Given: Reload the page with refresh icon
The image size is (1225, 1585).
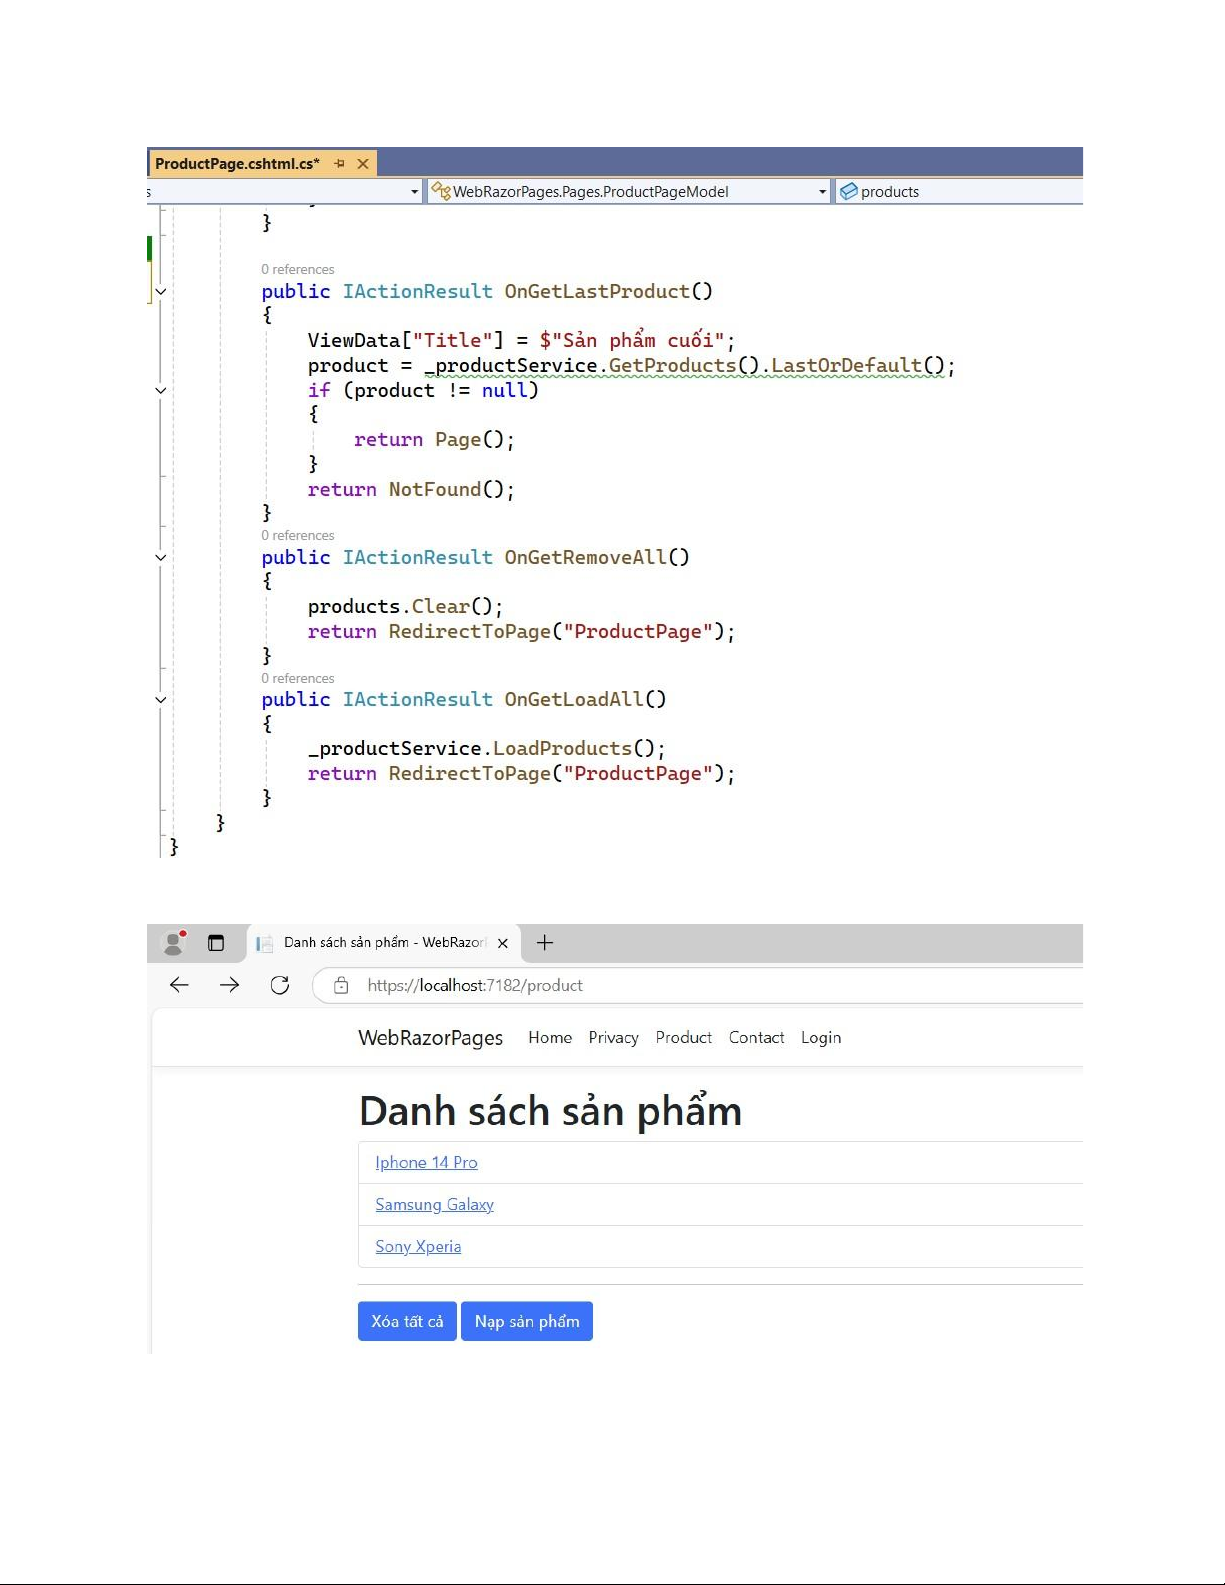Looking at the screenshot, I should (x=280, y=985).
